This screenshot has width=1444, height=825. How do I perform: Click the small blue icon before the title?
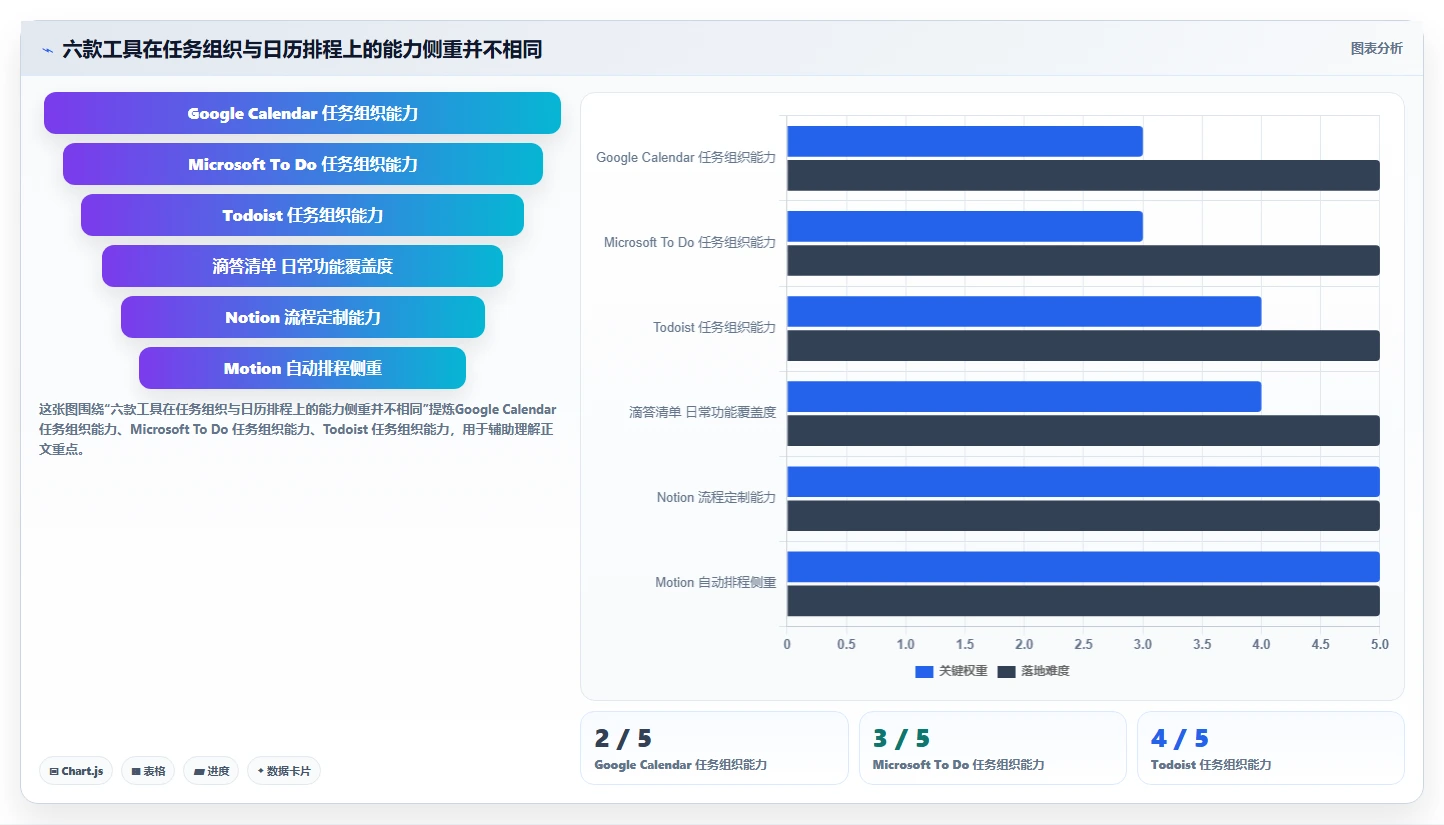click(47, 49)
